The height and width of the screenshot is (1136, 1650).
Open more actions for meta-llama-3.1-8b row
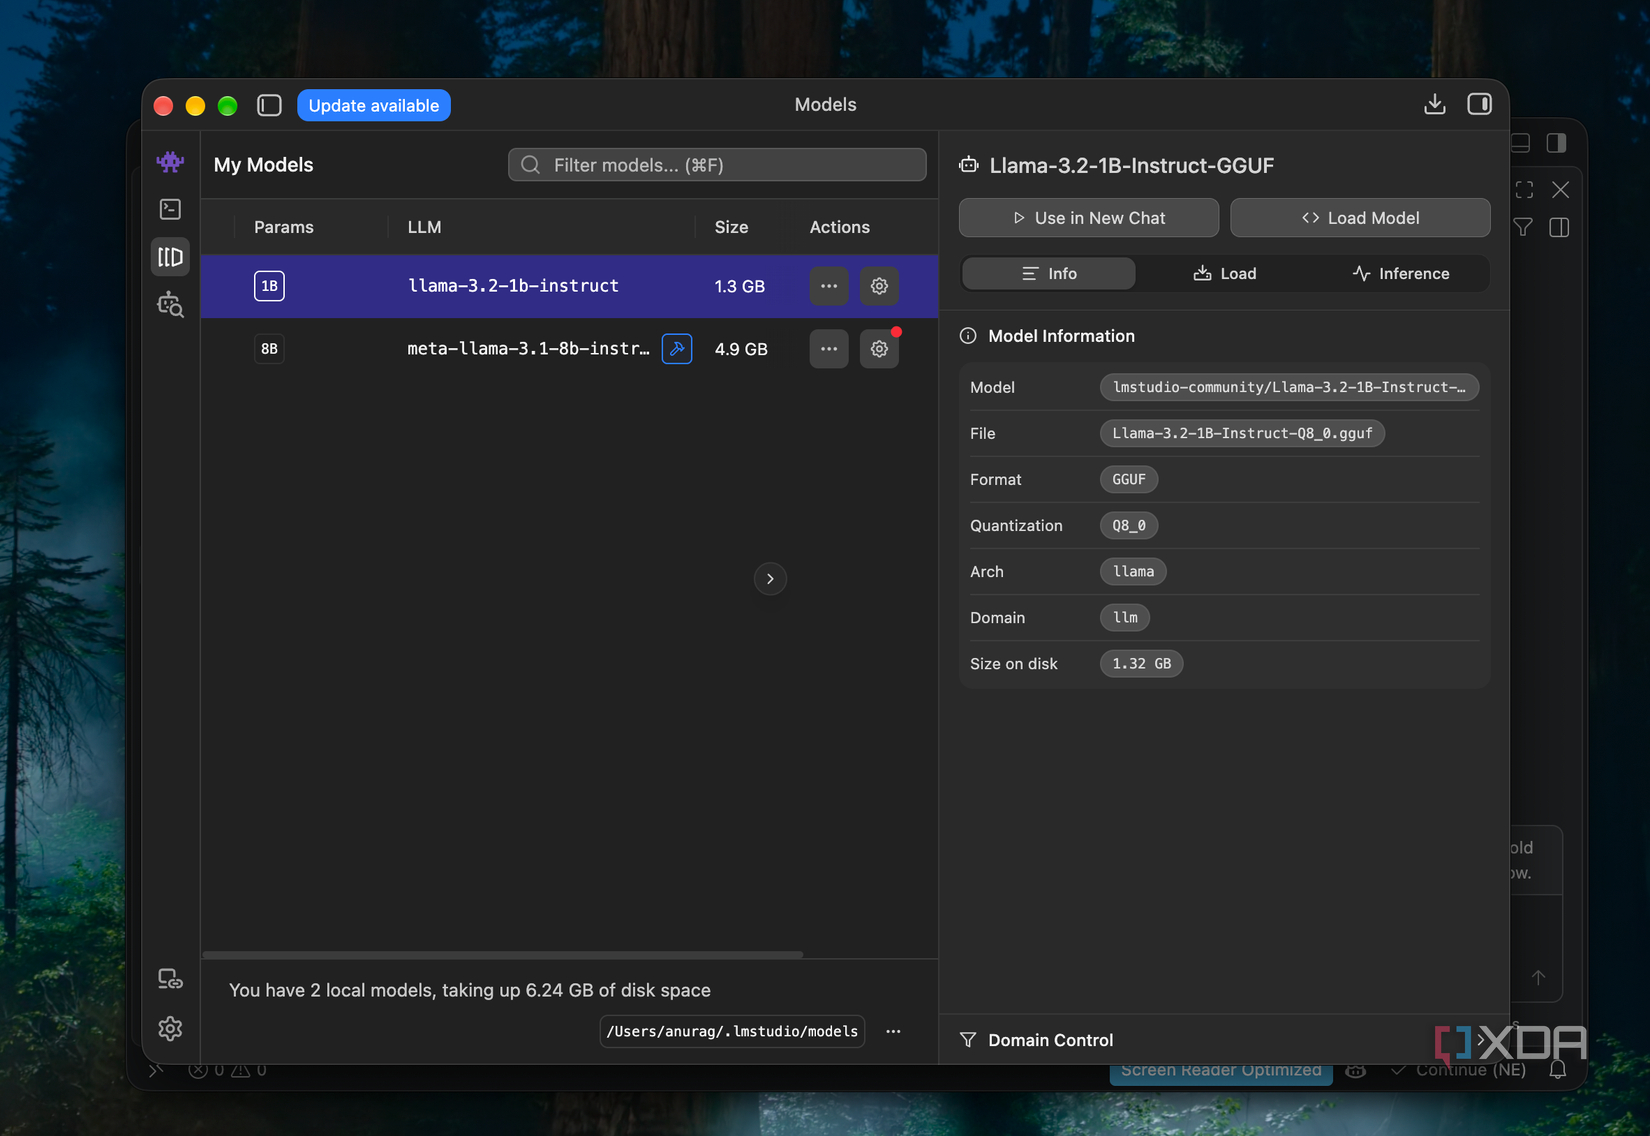829,349
